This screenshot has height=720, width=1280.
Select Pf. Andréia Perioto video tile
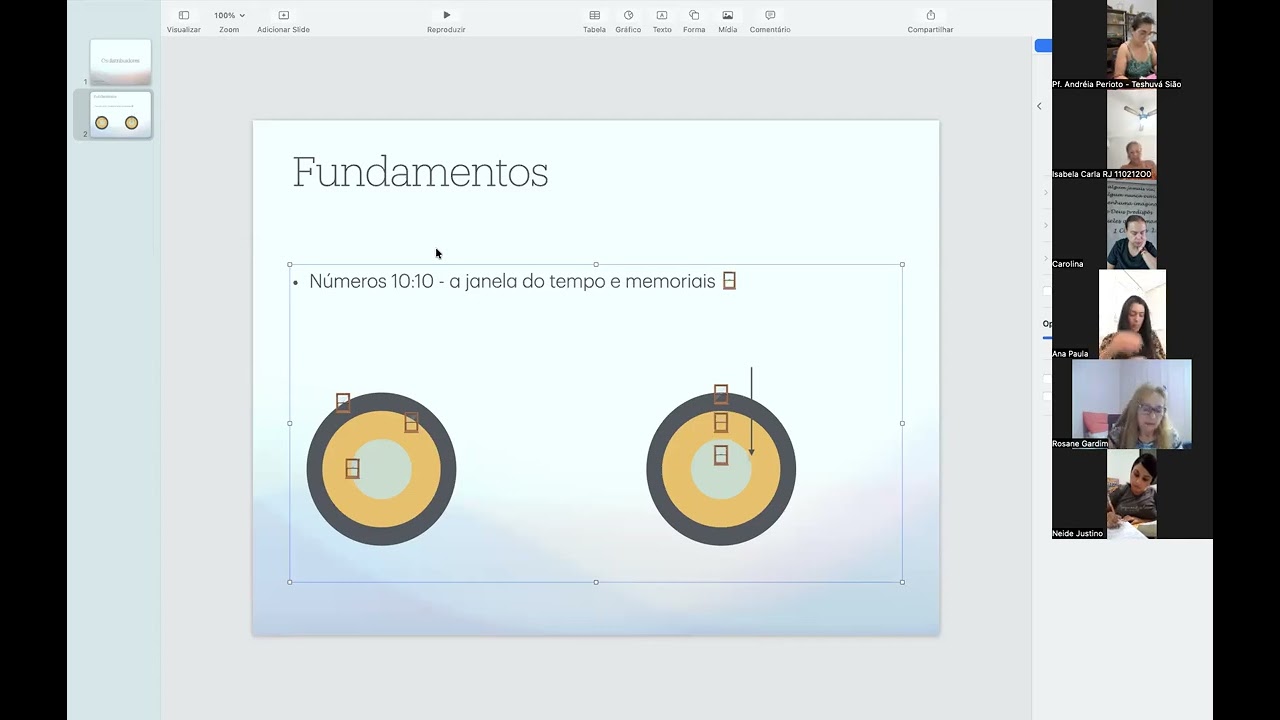coord(1131,45)
